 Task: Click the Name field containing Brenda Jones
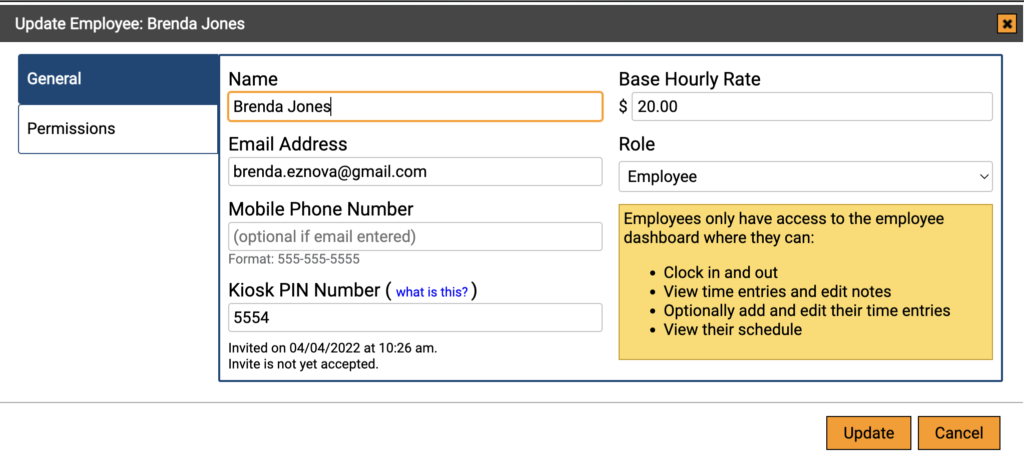pyautogui.click(x=415, y=107)
